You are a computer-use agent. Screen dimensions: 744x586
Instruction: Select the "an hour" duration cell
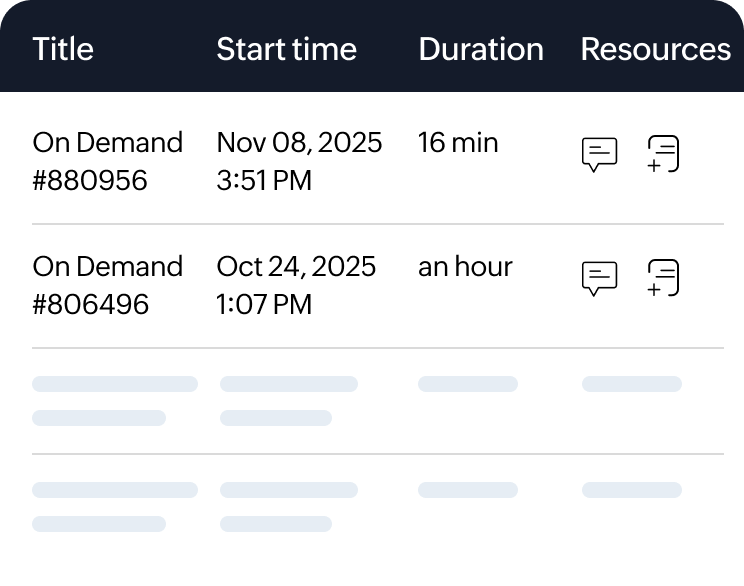465,267
